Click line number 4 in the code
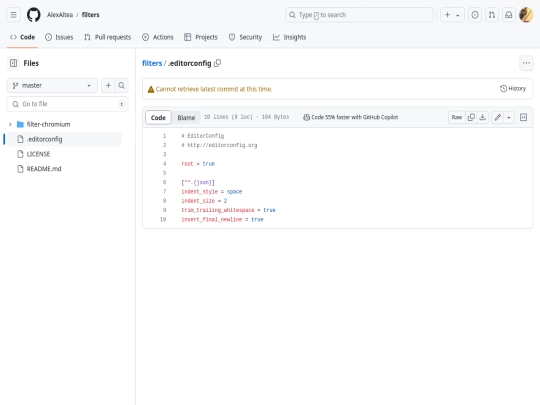 tap(164, 164)
